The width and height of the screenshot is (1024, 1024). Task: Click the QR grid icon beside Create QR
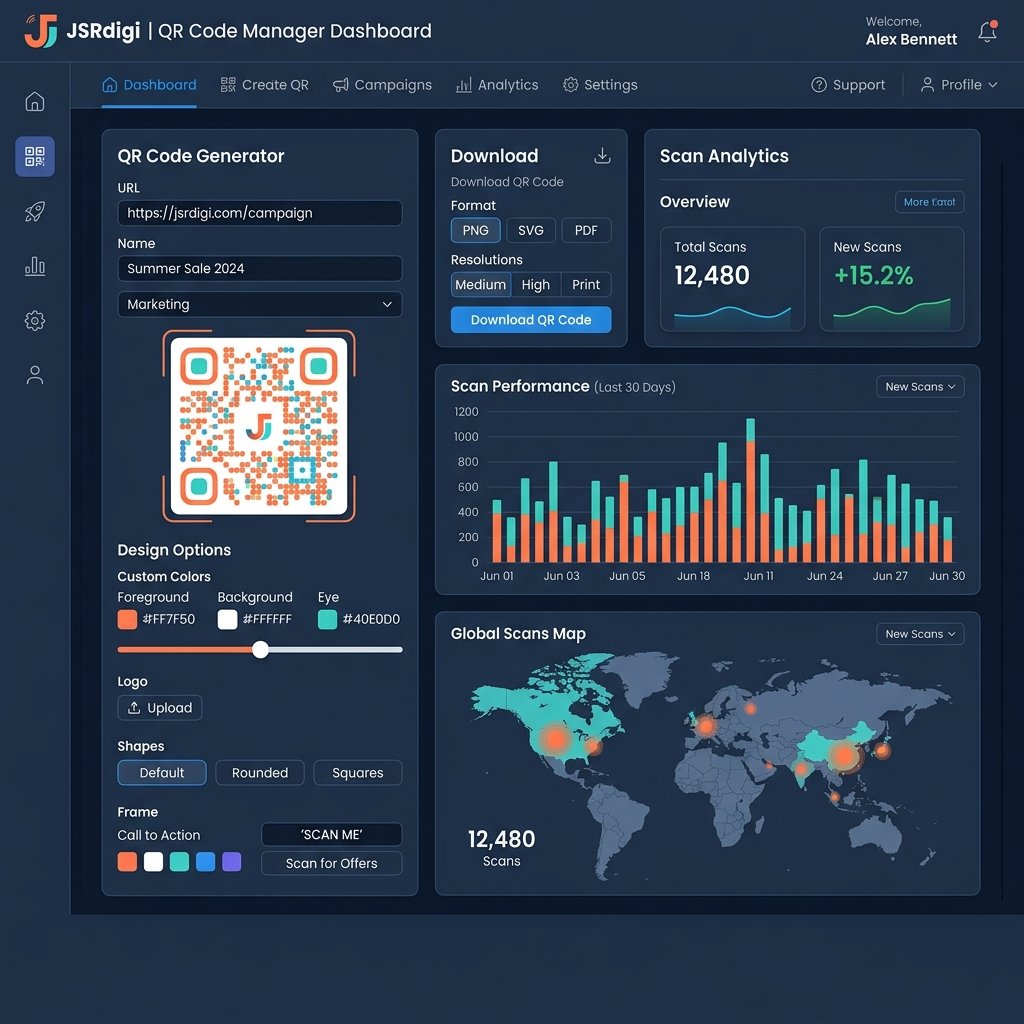(x=228, y=85)
